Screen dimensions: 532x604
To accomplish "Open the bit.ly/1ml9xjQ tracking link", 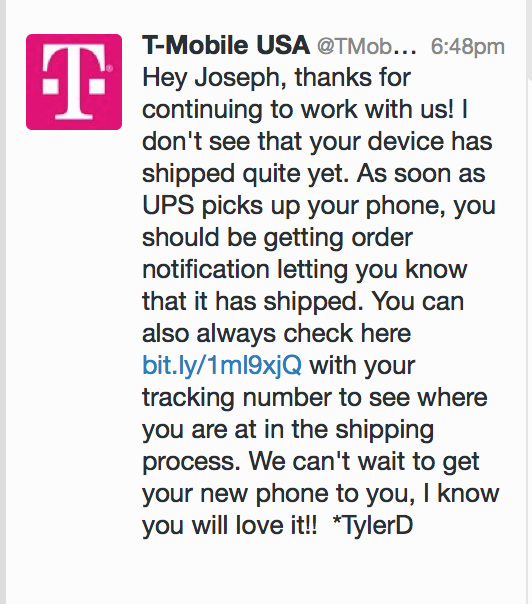I will click(x=222, y=365).
